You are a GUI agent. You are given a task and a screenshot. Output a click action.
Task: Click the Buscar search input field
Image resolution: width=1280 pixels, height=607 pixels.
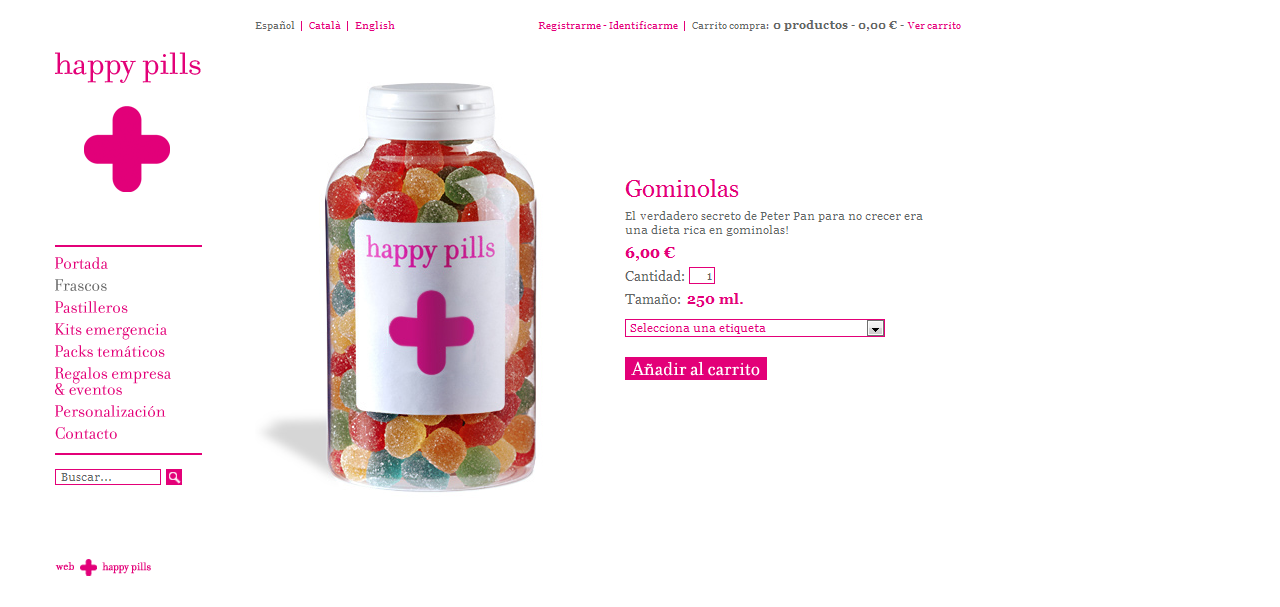[x=108, y=477]
